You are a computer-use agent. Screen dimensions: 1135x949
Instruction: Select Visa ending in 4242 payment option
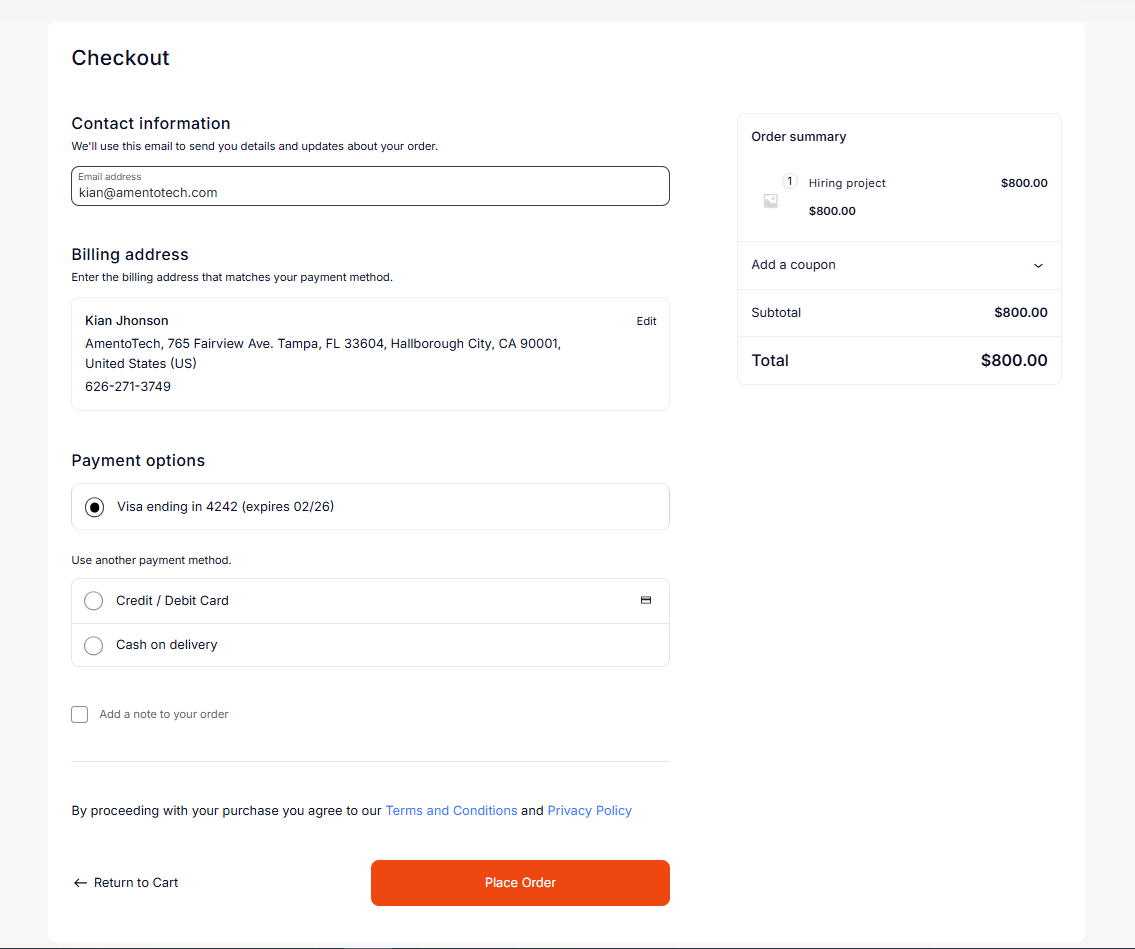[x=95, y=507]
